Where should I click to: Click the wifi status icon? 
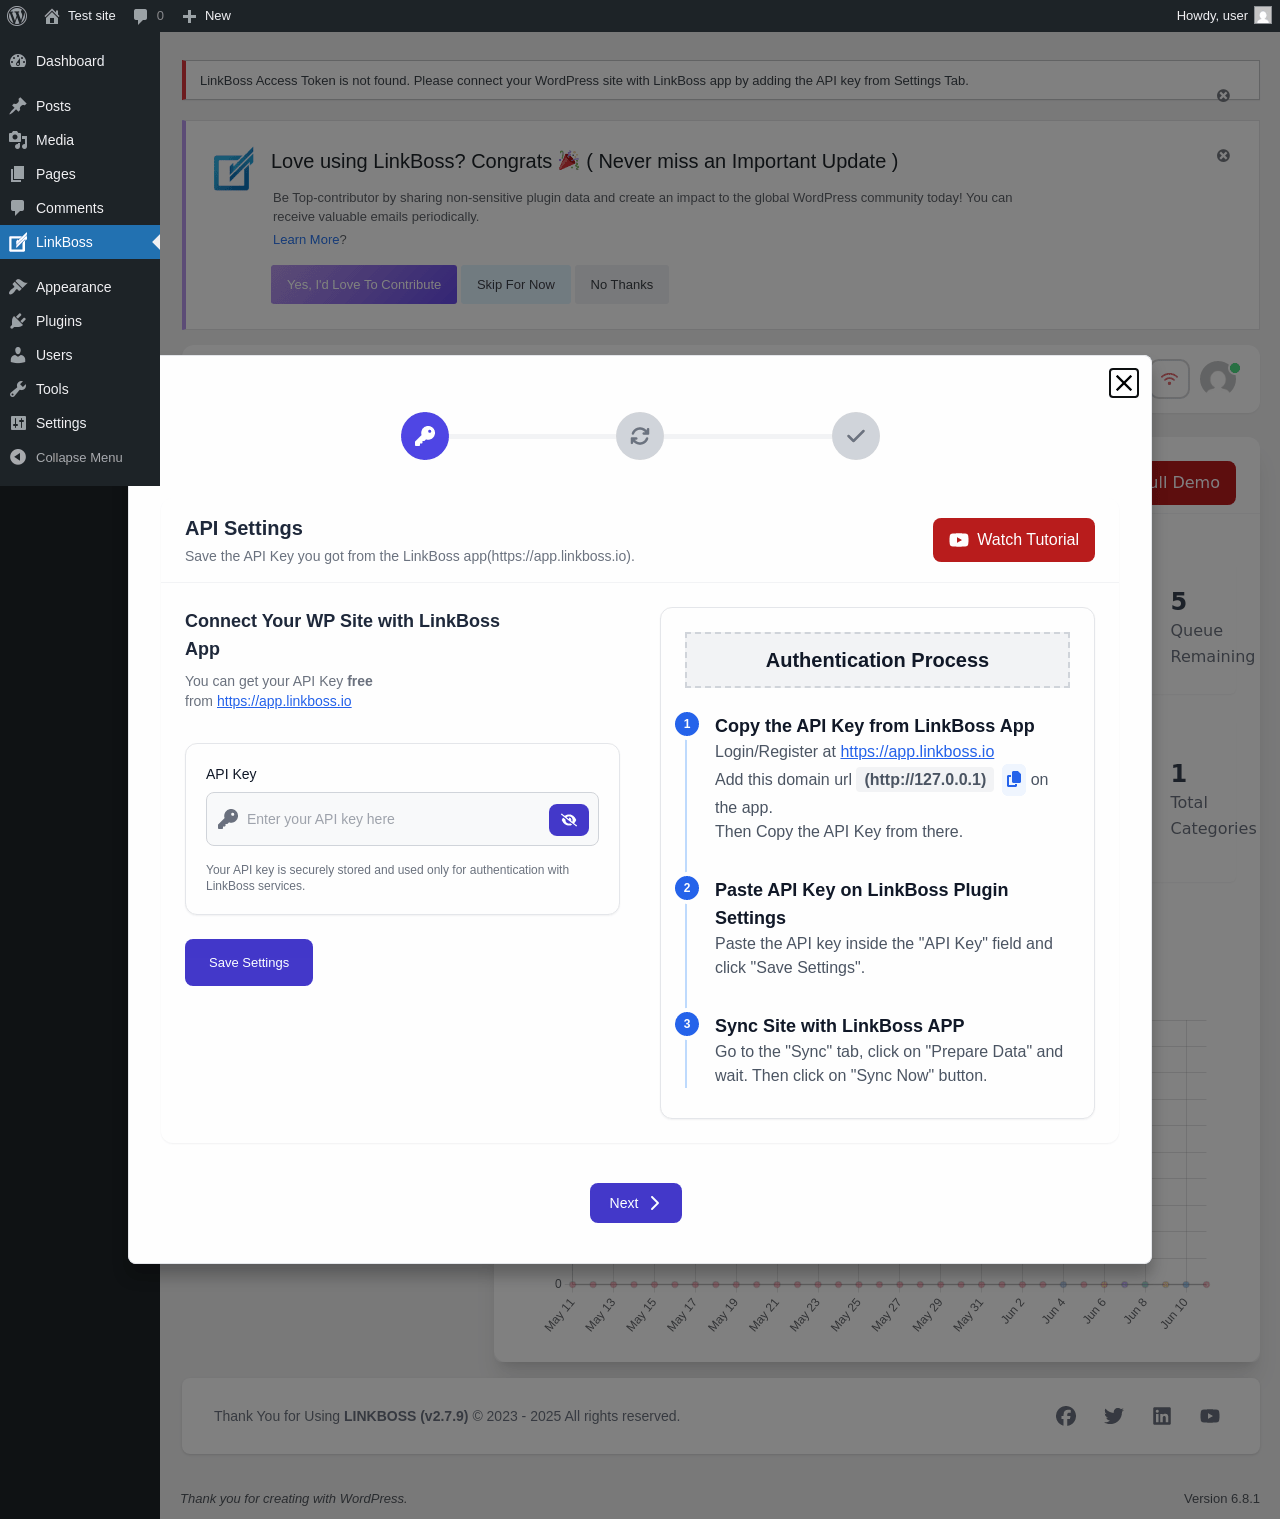coord(1170,379)
